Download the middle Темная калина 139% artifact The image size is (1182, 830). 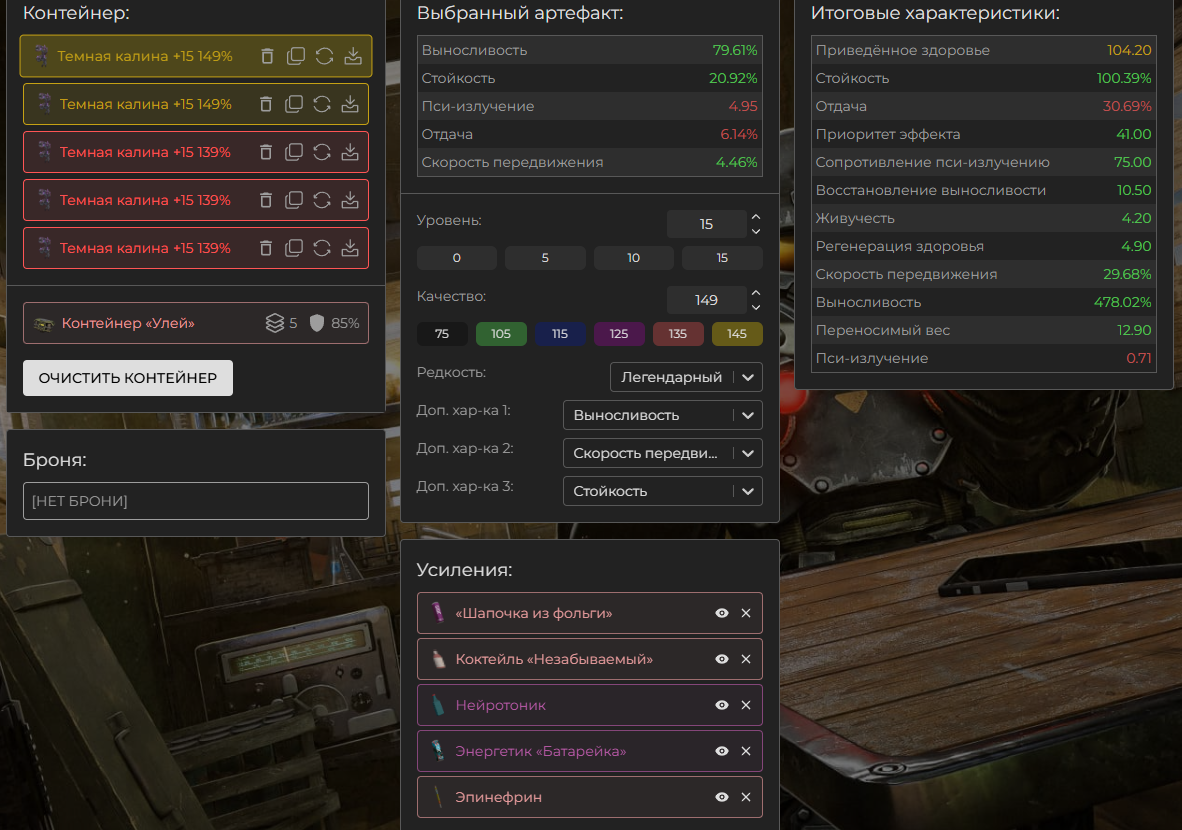pos(350,200)
